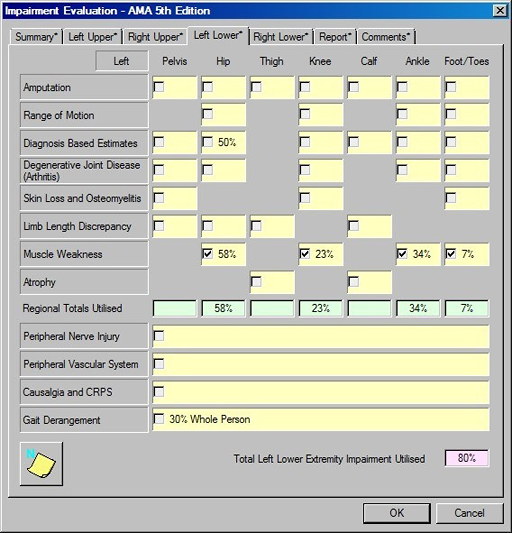Switch to the Left Upper tab
Screen dimensions: 512x533
[x=92, y=37]
